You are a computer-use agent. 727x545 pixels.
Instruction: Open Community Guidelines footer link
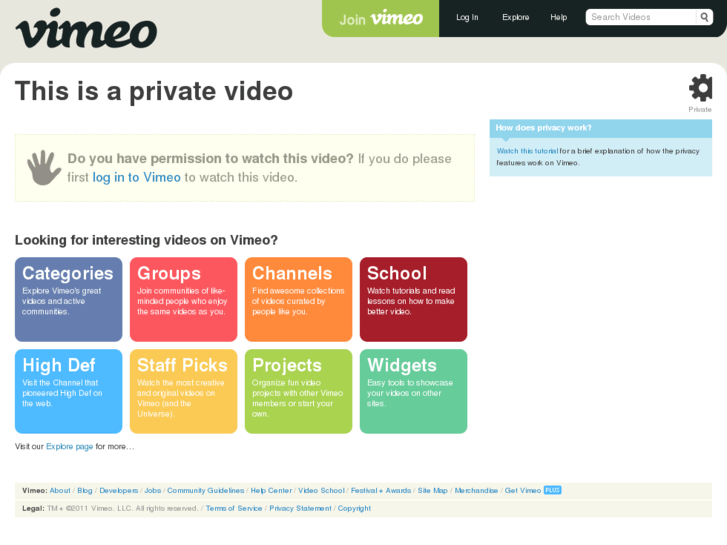coord(205,490)
